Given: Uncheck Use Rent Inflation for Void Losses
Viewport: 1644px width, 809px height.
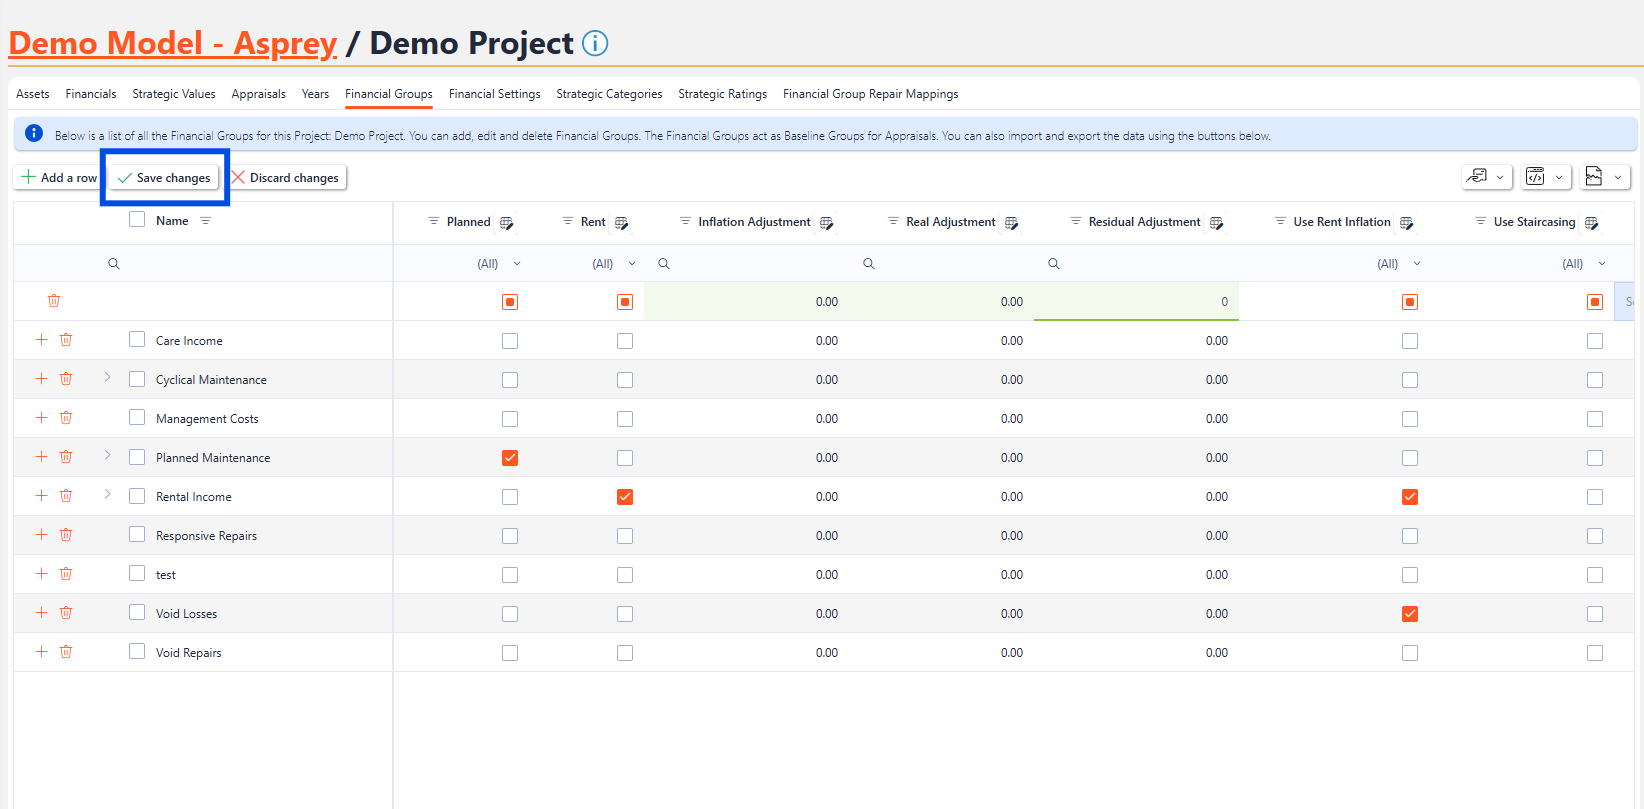Looking at the screenshot, I should 1410,614.
